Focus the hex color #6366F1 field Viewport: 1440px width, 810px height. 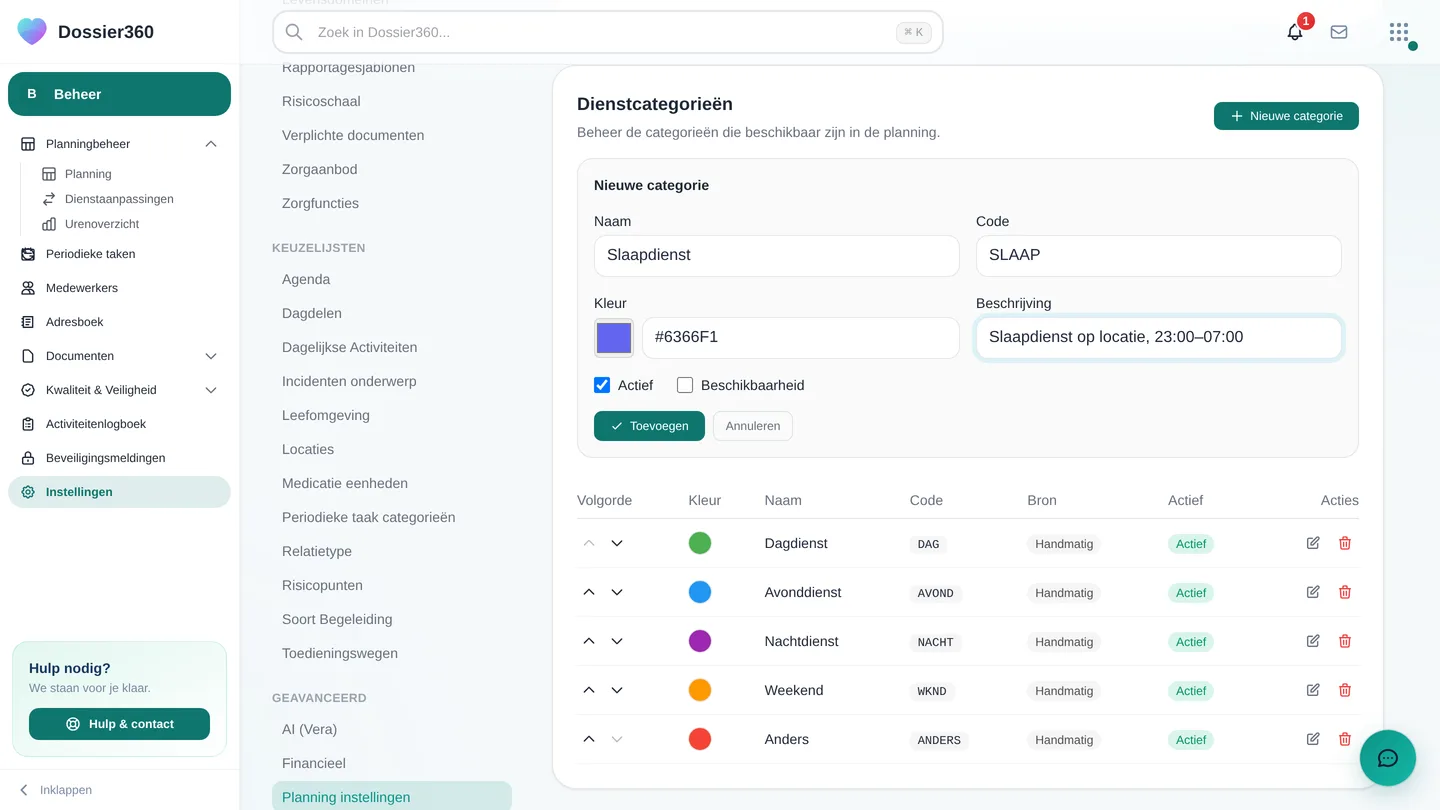click(x=801, y=338)
